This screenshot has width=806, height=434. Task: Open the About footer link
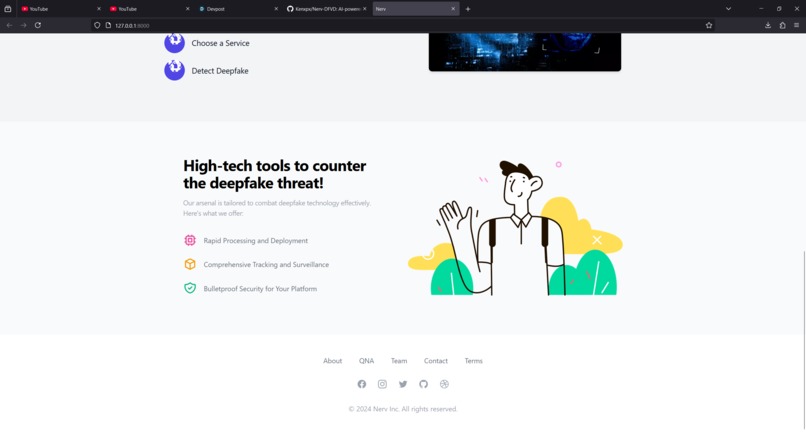[333, 361]
